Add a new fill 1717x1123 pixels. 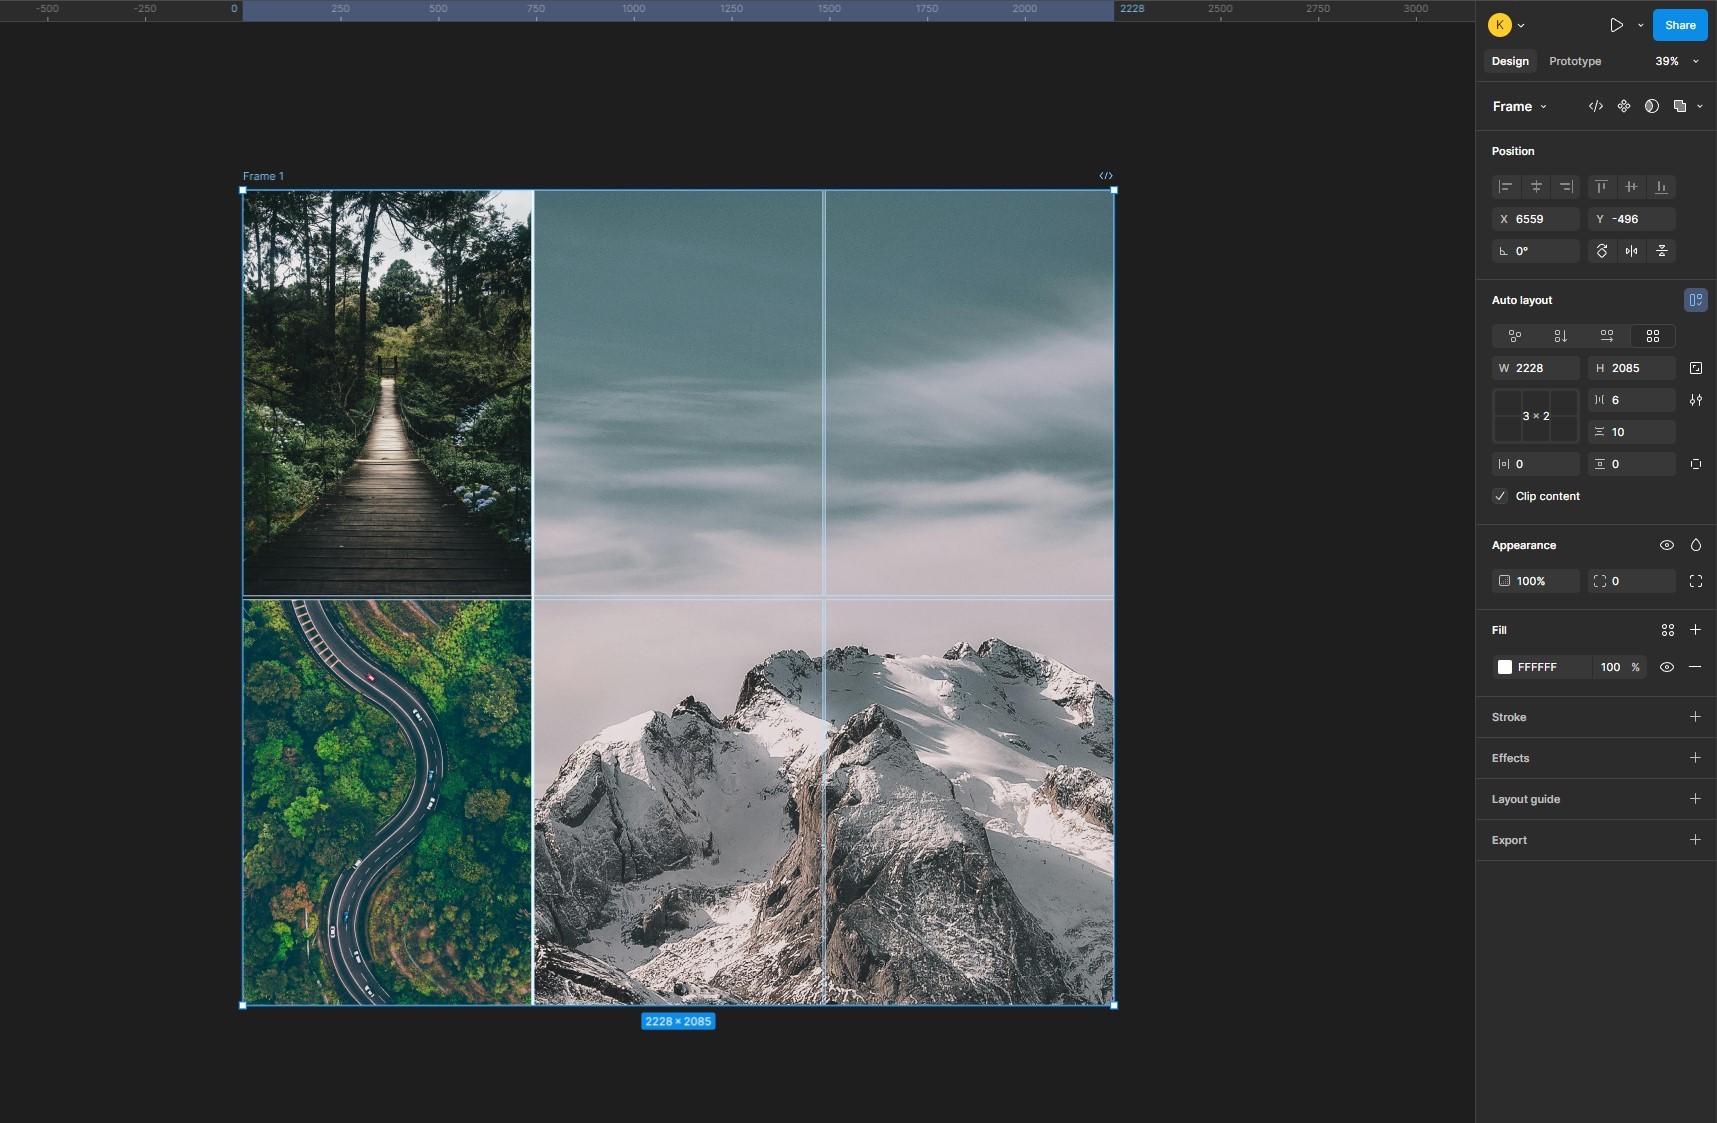(1695, 630)
